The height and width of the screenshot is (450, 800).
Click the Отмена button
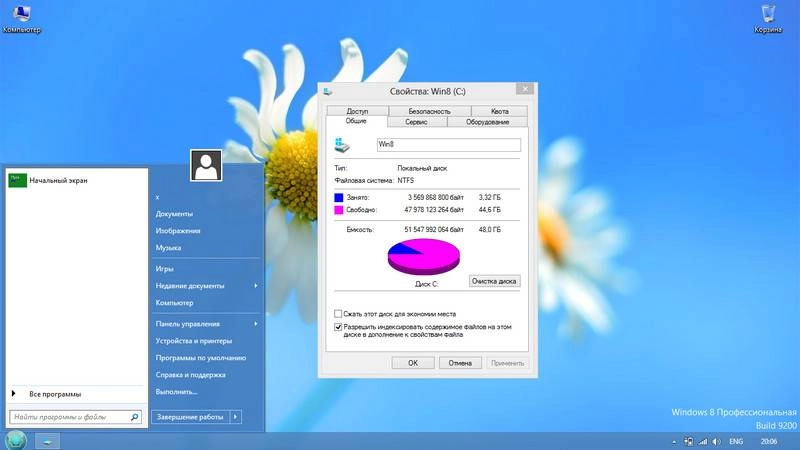click(x=460, y=363)
